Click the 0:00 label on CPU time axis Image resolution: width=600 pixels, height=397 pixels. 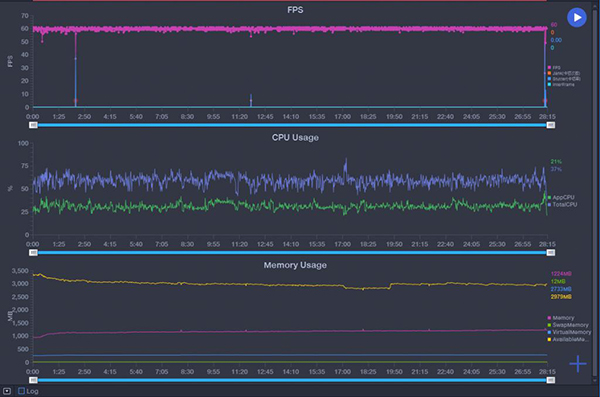tap(33, 244)
